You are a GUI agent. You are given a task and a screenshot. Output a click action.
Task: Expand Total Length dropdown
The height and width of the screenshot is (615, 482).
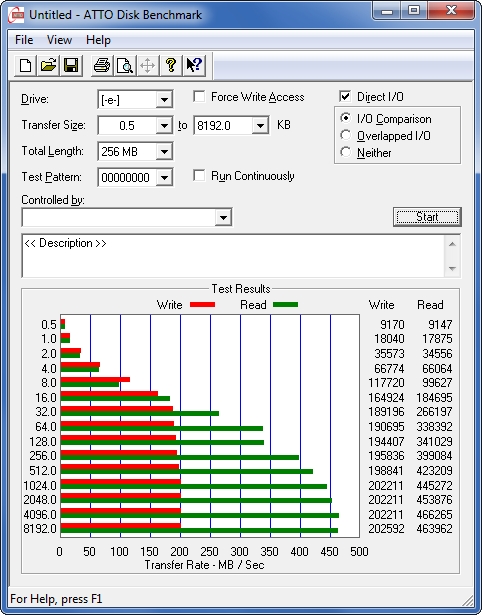(164, 151)
